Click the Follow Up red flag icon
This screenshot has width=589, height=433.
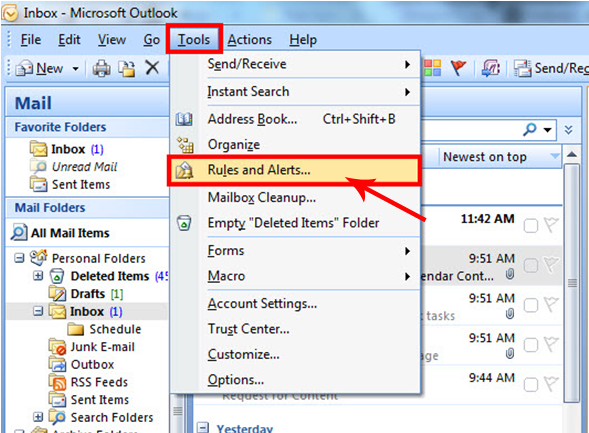click(458, 68)
